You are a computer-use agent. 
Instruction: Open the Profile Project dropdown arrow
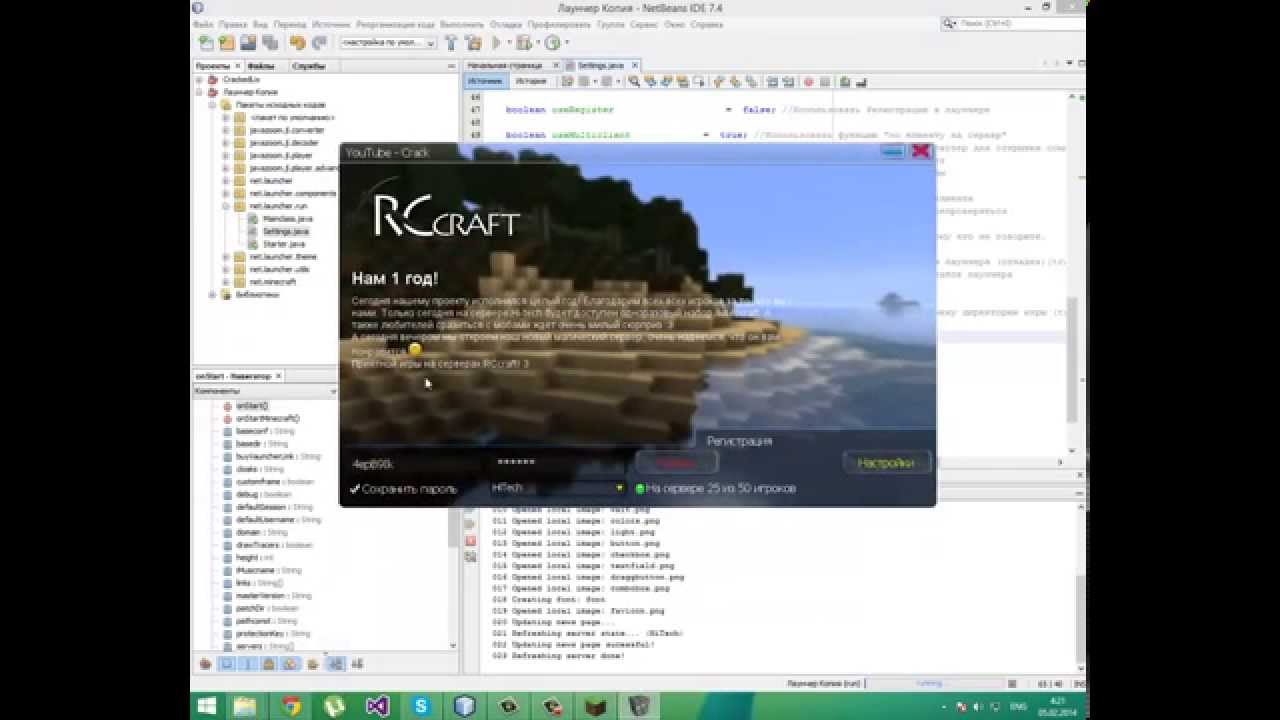pyautogui.click(x=567, y=43)
